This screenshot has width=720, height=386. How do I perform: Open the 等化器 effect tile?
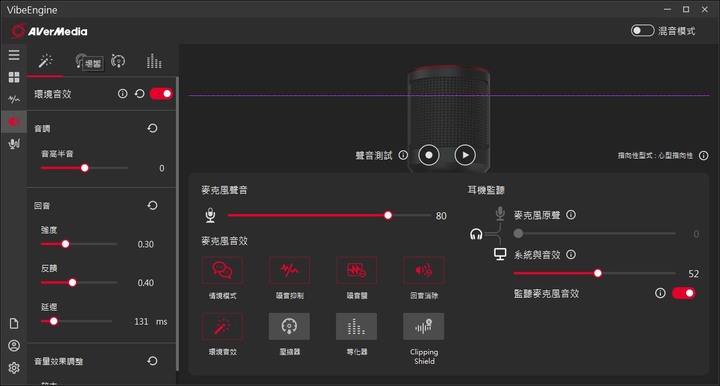(356, 326)
